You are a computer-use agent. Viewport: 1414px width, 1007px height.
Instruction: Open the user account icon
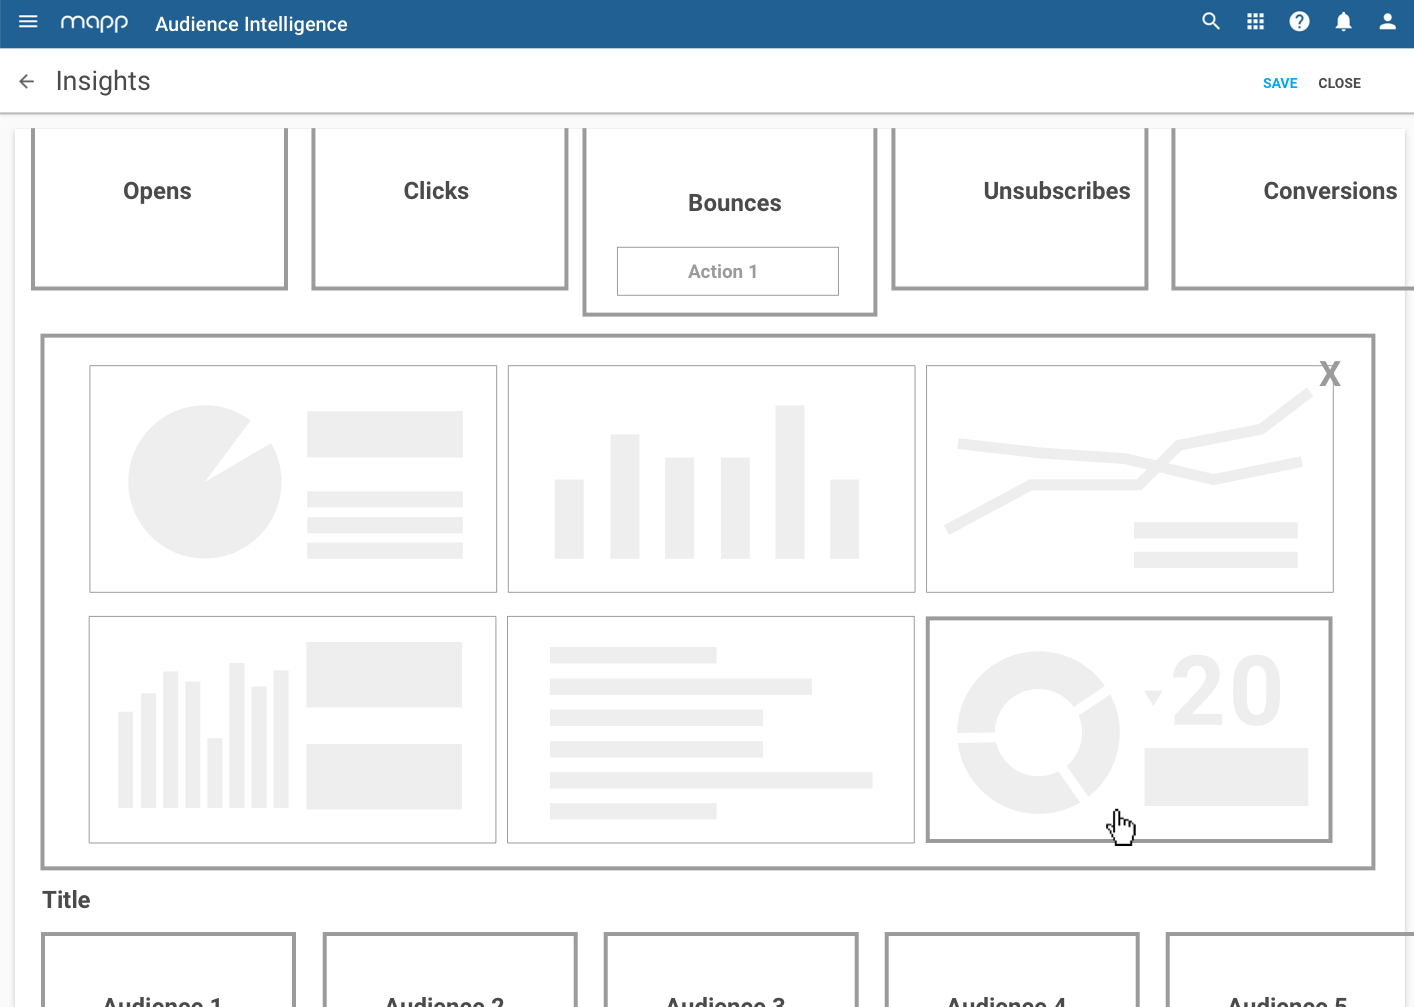1387,22
